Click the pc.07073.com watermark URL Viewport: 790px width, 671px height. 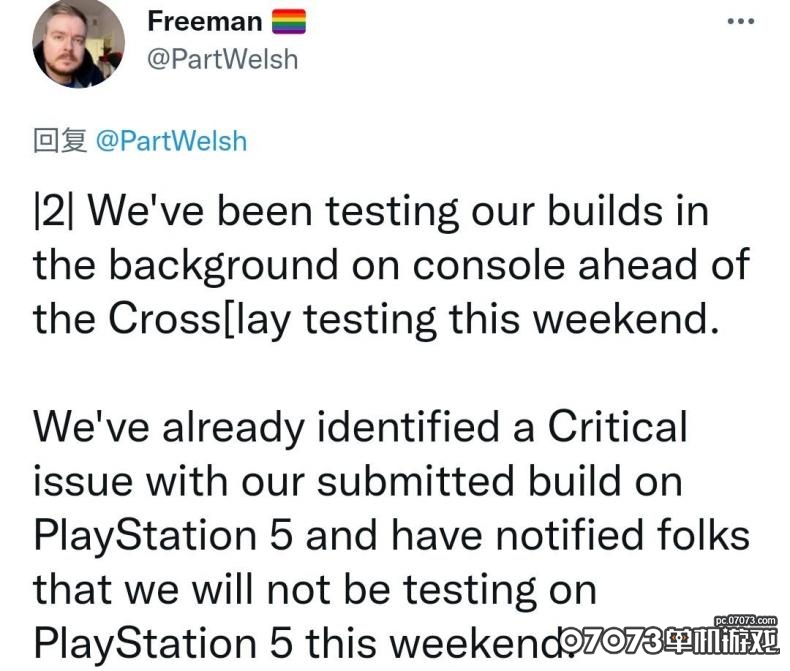tap(746, 620)
